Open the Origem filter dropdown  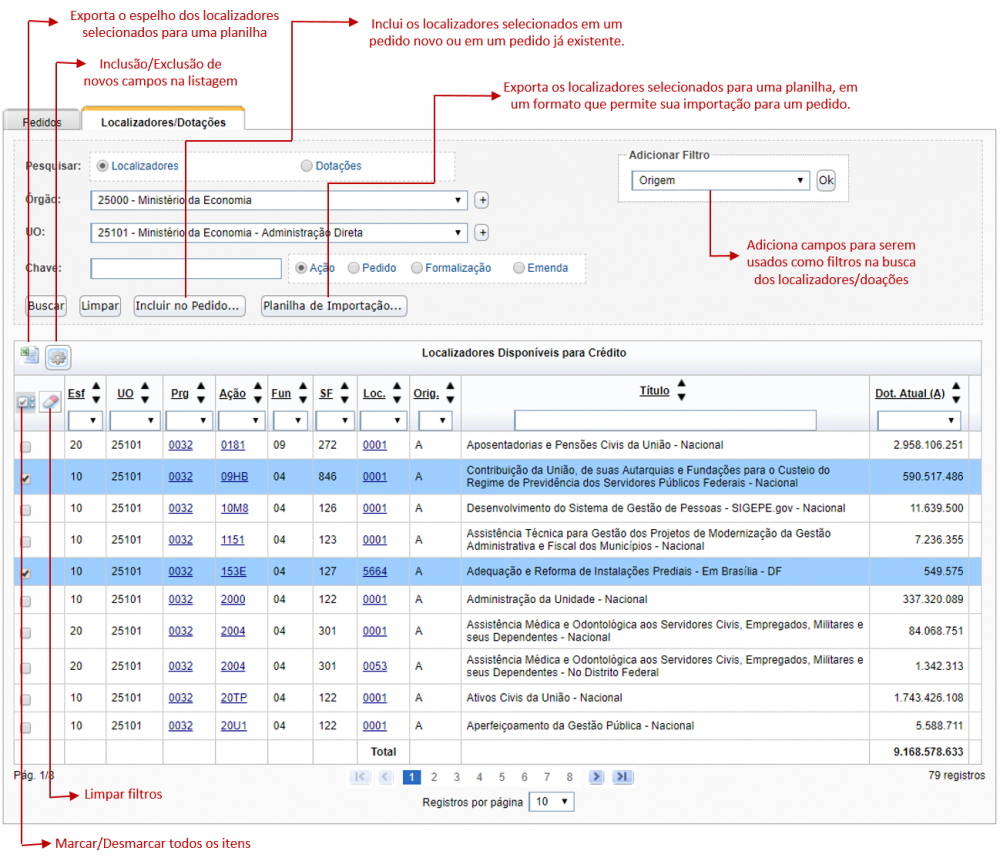click(x=720, y=180)
